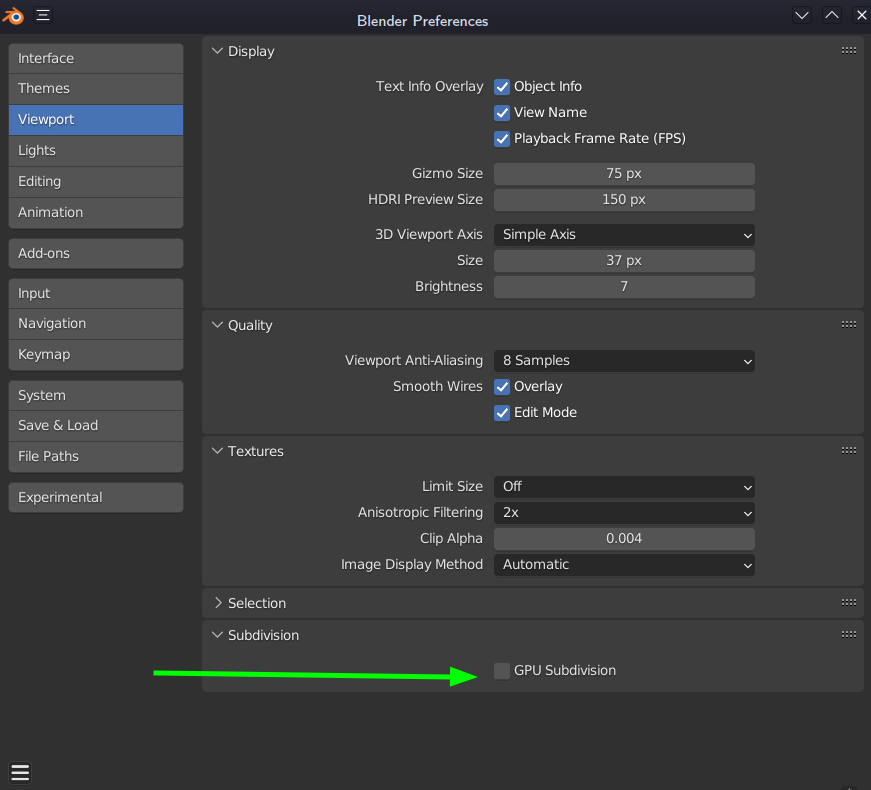Open the preferences save menu at bottom-left

[20, 772]
